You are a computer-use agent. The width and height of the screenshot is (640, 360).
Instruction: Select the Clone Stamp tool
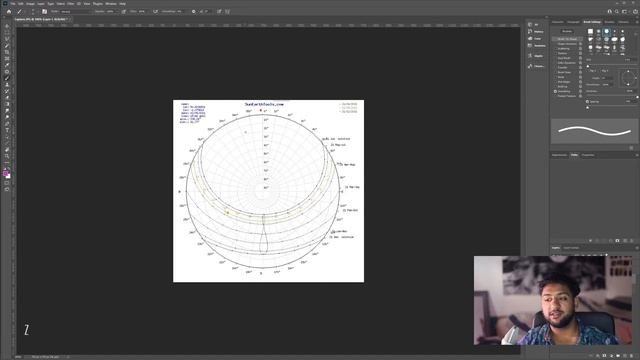click(x=7, y=84)
